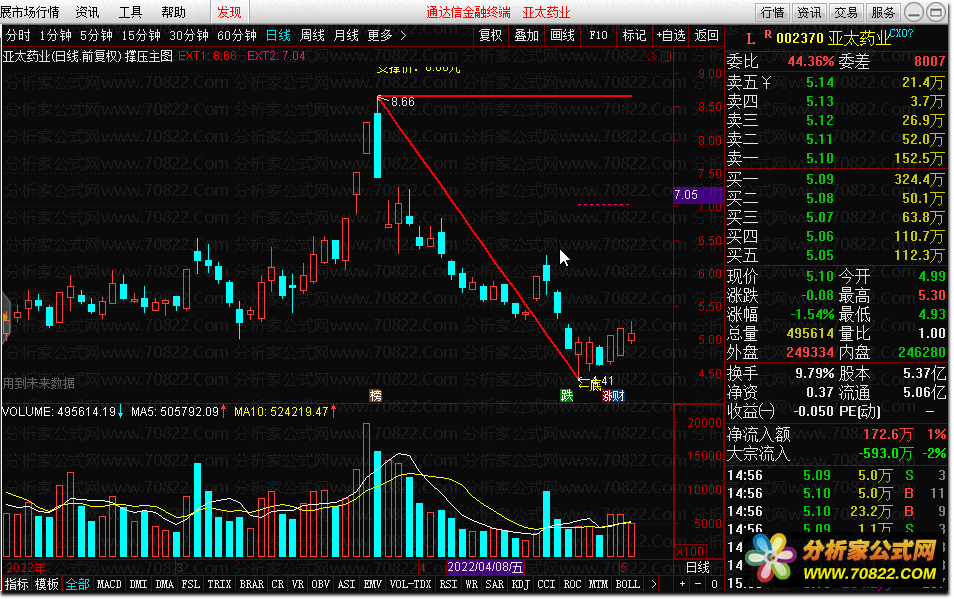The width and height of the screenshot is (954, 599).
Task: Select the 60分钟 period
Action: click(237, 36)
